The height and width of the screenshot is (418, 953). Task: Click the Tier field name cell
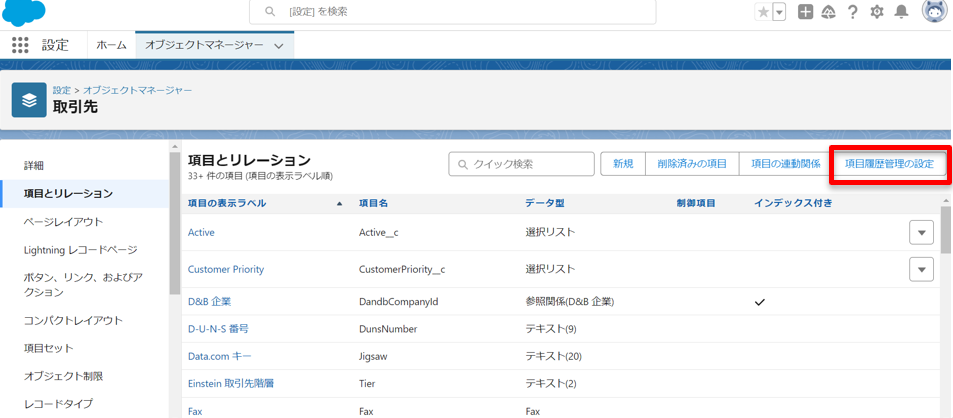[367, 383]
